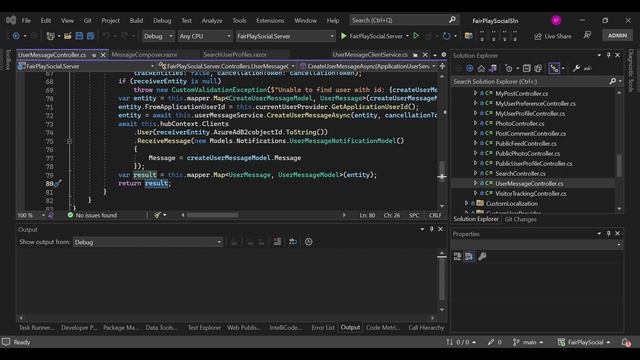Click CRLF line ending indicator
Image resolution: width=640 pixels, height=360 pixels.
(x=435, y=215)
